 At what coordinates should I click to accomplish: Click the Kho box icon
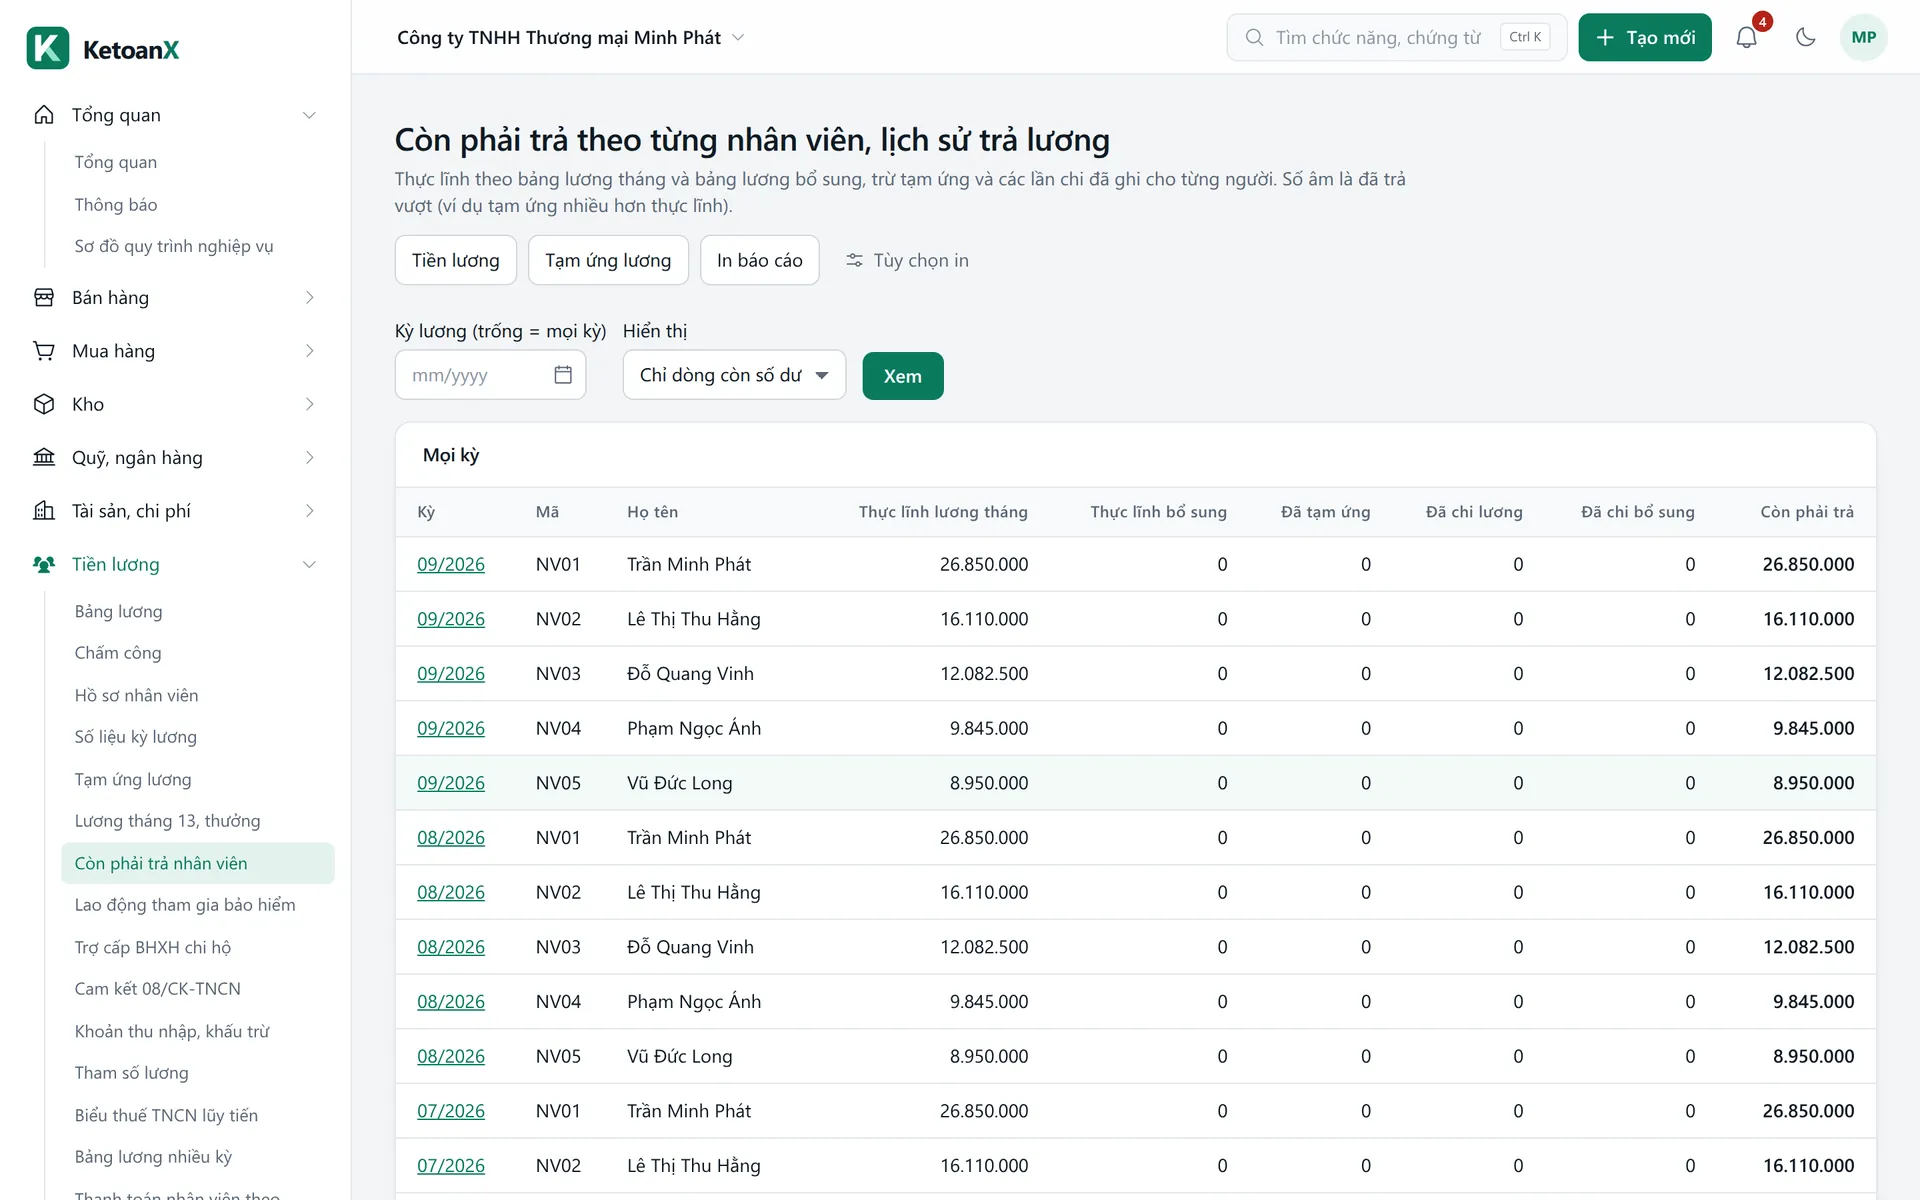(44, 404)
